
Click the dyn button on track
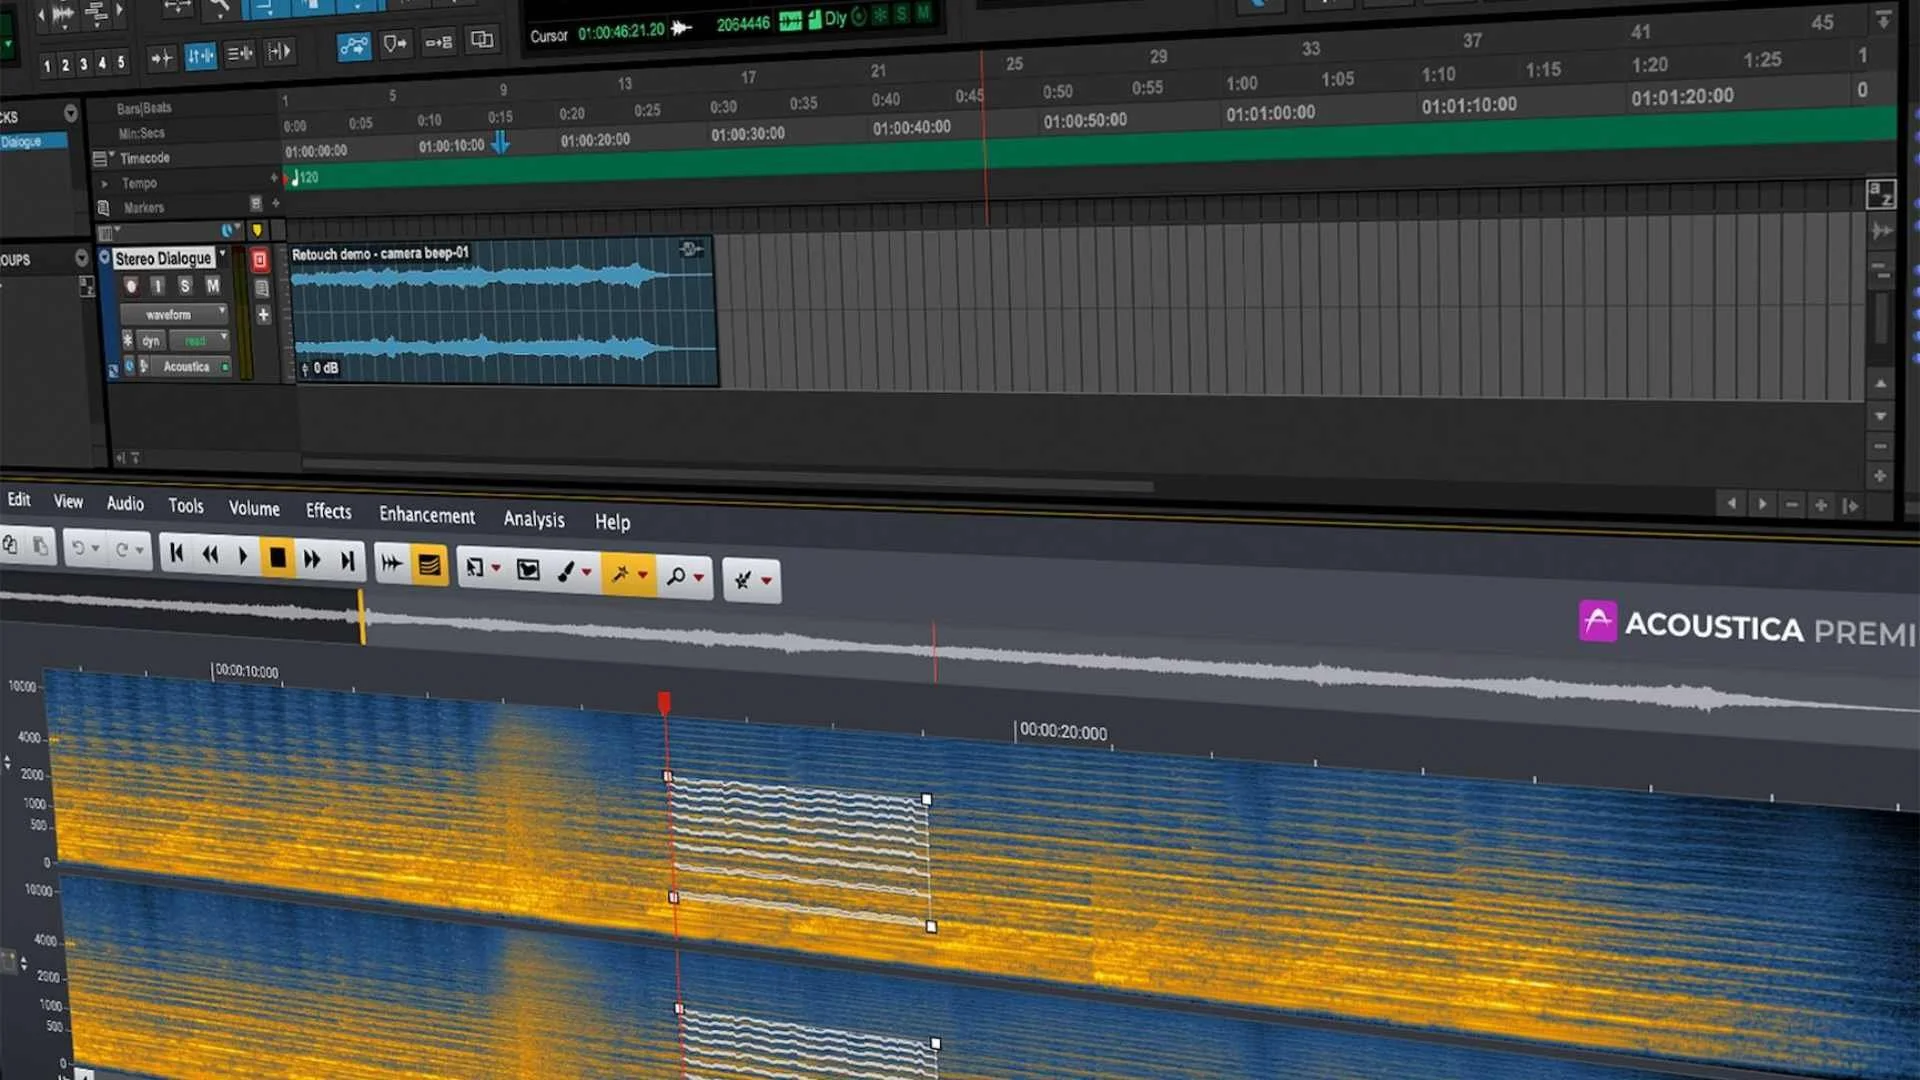[x=151, y=341]
